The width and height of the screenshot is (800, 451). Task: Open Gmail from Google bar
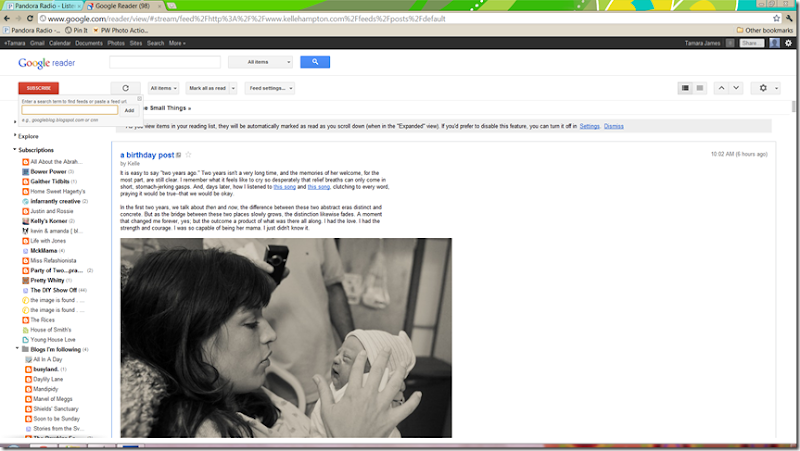(37, 43)
